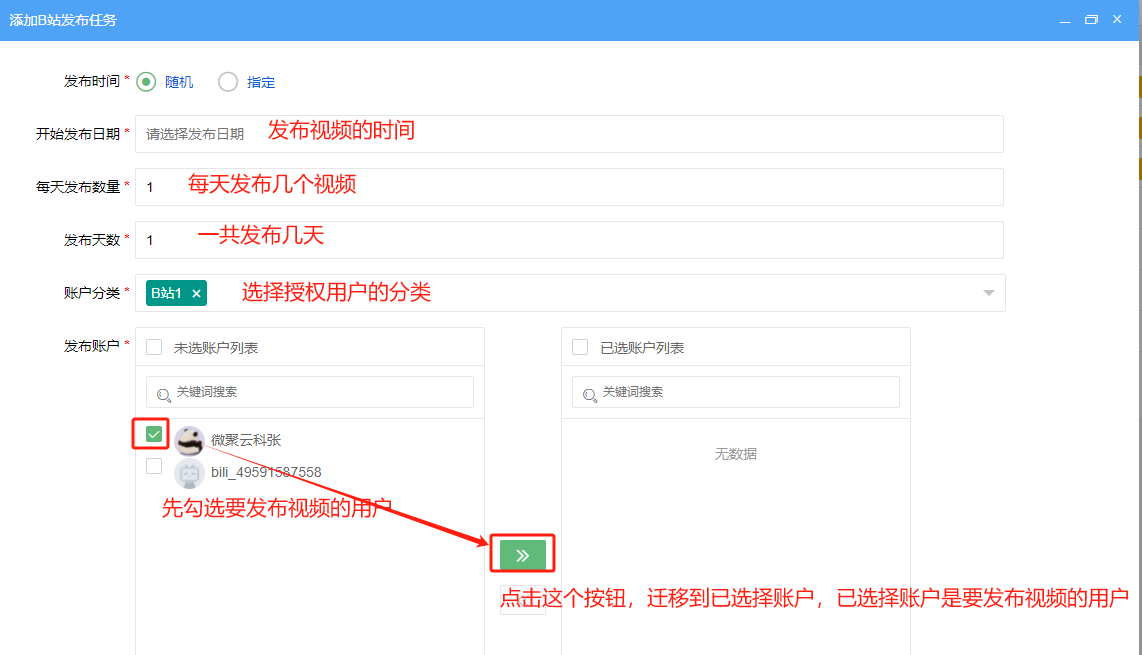Click the 发布天数 input field
Viewport: 1142px width, 655px height.
(x=569, y=240)
